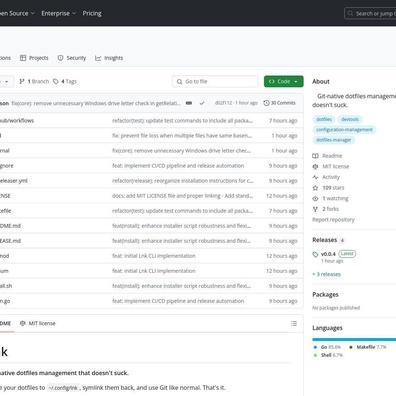Image resolution: width=396 pixels, height=396 pixels.
Task: Open the Insights tab
Action: point(109,58)
